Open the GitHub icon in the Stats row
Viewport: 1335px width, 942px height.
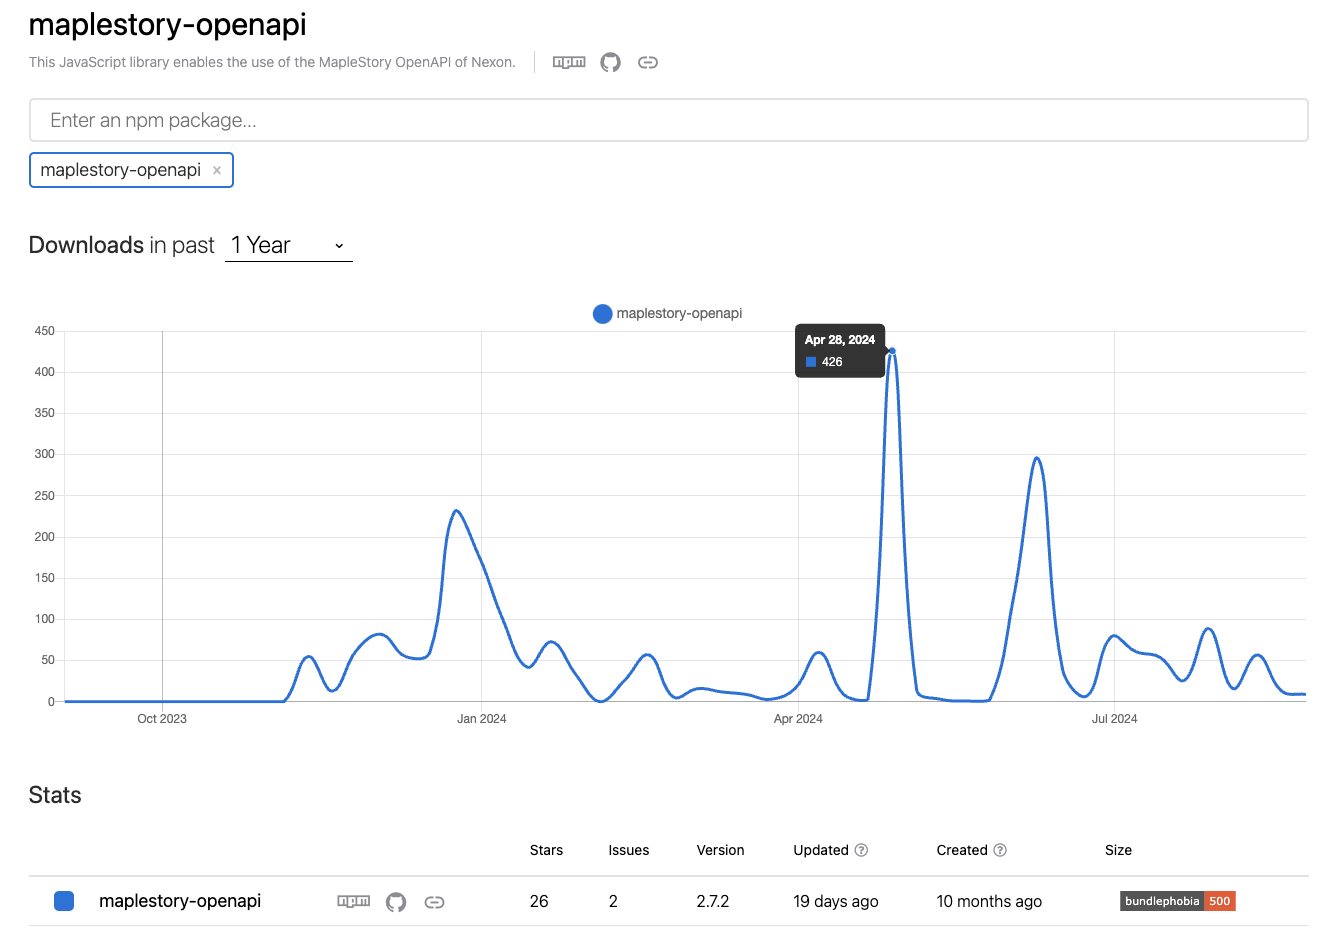pyautogui.click(x=396, y=902)
